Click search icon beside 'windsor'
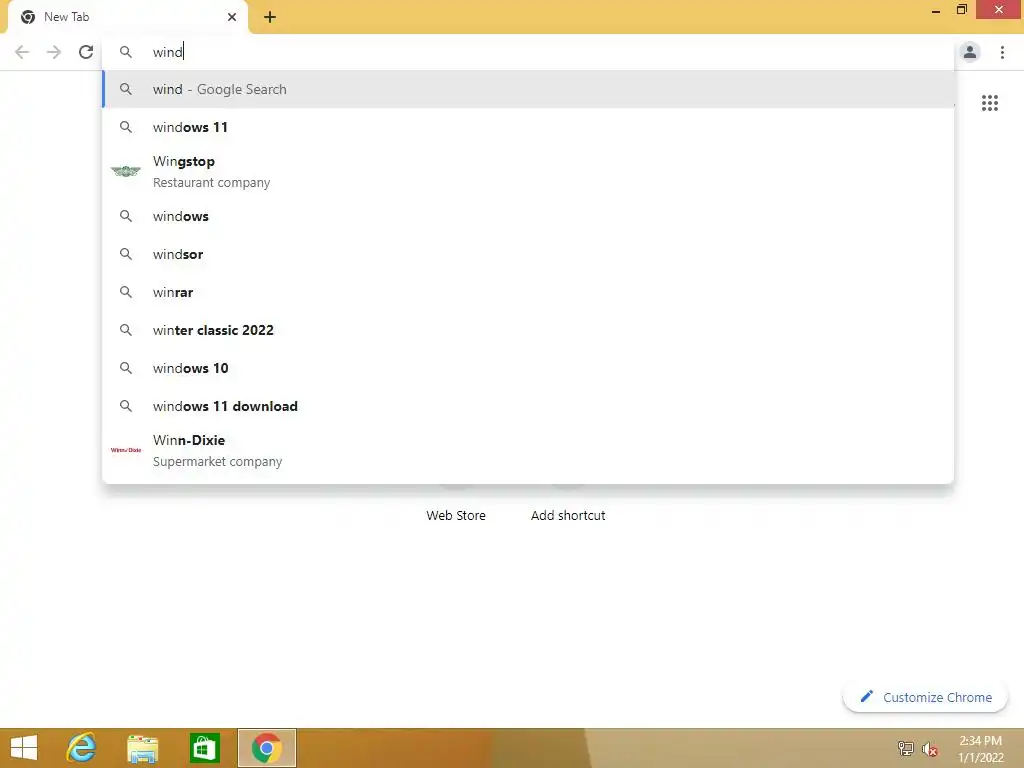1024x768 pixels. coord(125,254)
